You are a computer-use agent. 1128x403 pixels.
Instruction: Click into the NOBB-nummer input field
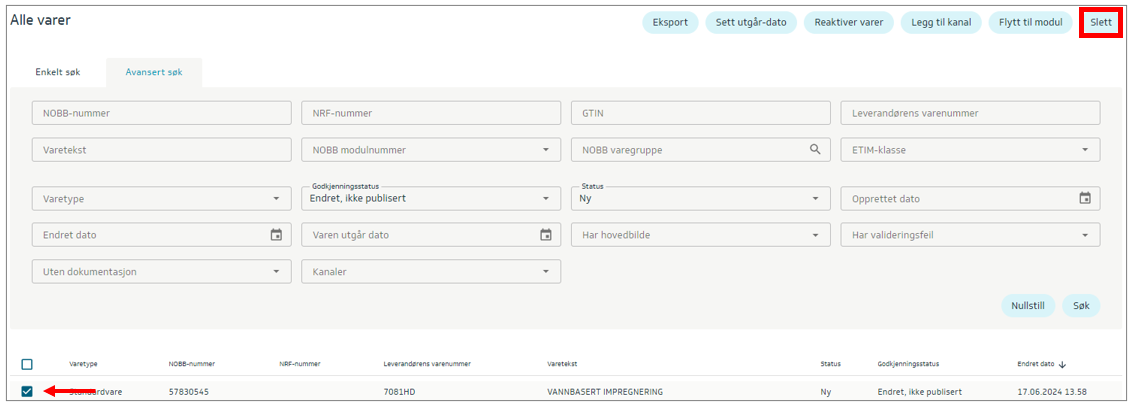[x=160, y=113]
